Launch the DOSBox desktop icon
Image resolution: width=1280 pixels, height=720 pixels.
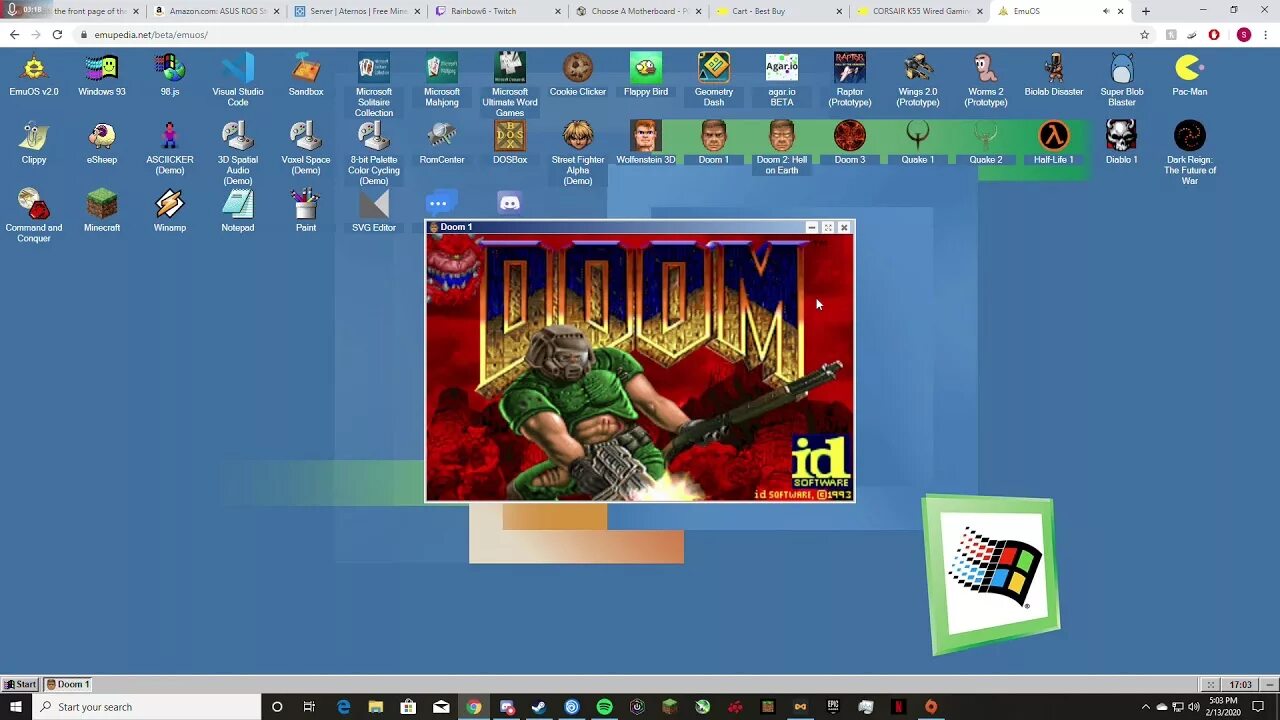pyautogui.click(x=510, y=143)
